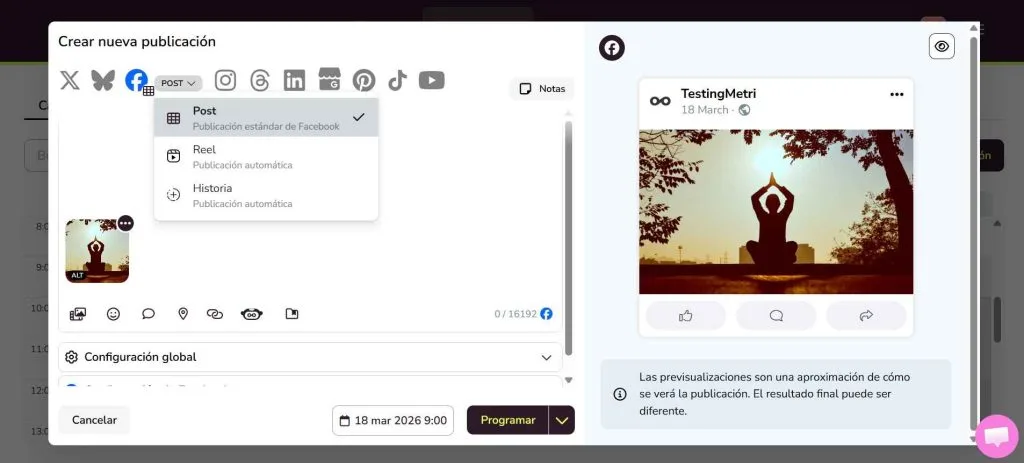Choose the Reel publication type

tap(266, 156)
